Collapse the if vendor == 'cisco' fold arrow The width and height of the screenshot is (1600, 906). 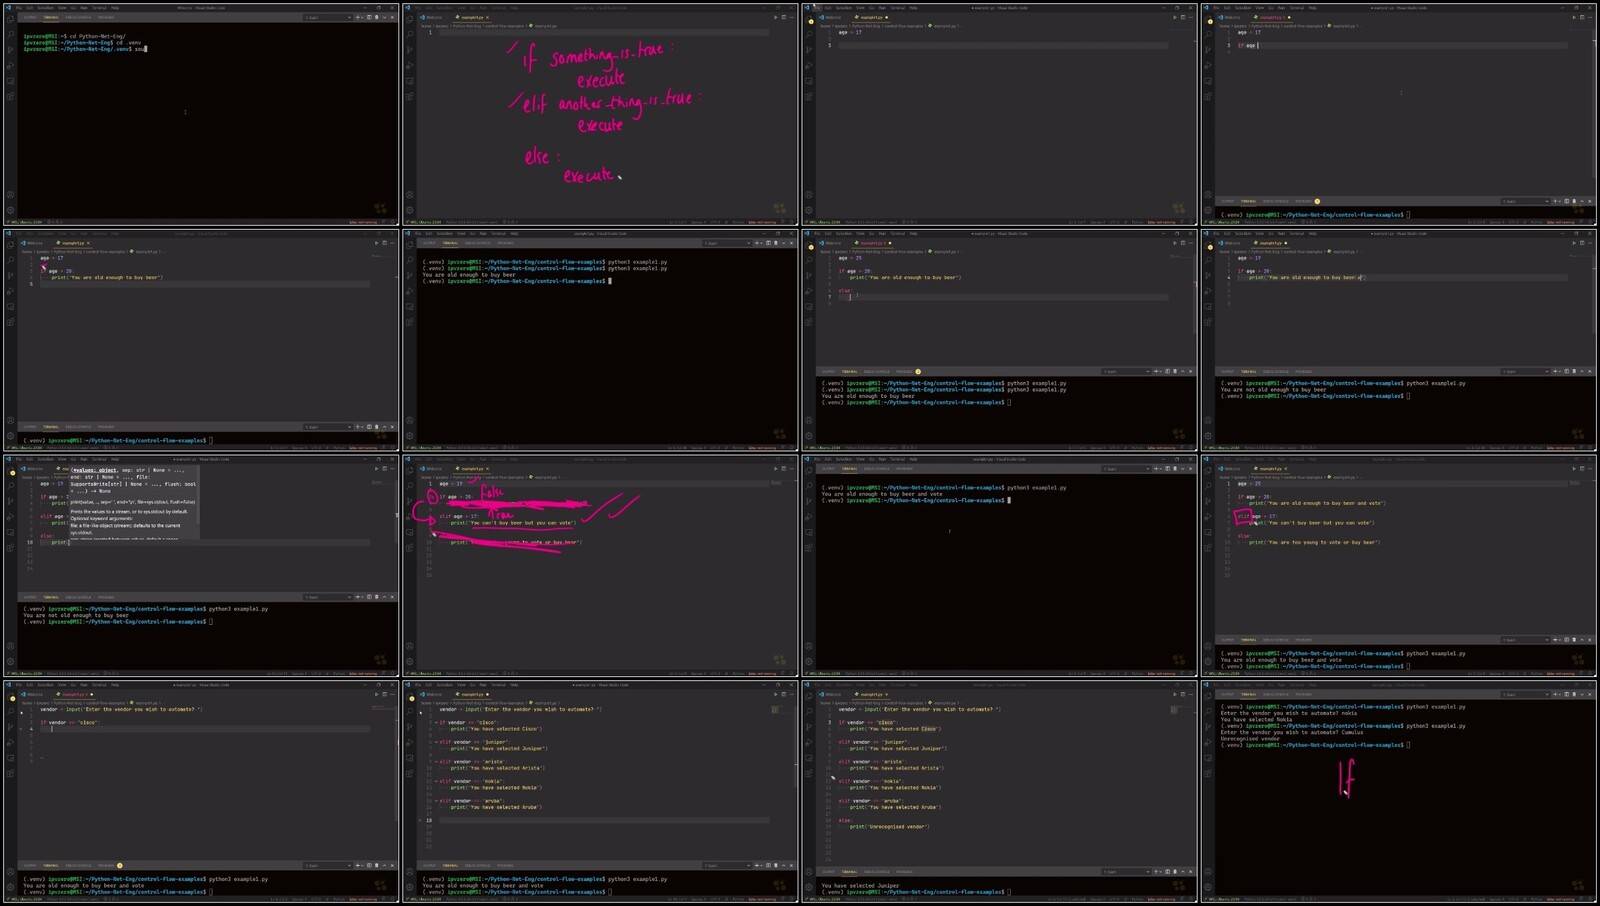coord(435,722)
